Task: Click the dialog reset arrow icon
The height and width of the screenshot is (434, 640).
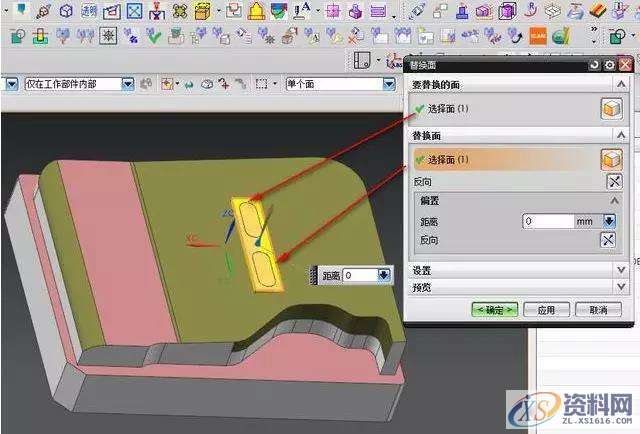Action: coord(594,65)
